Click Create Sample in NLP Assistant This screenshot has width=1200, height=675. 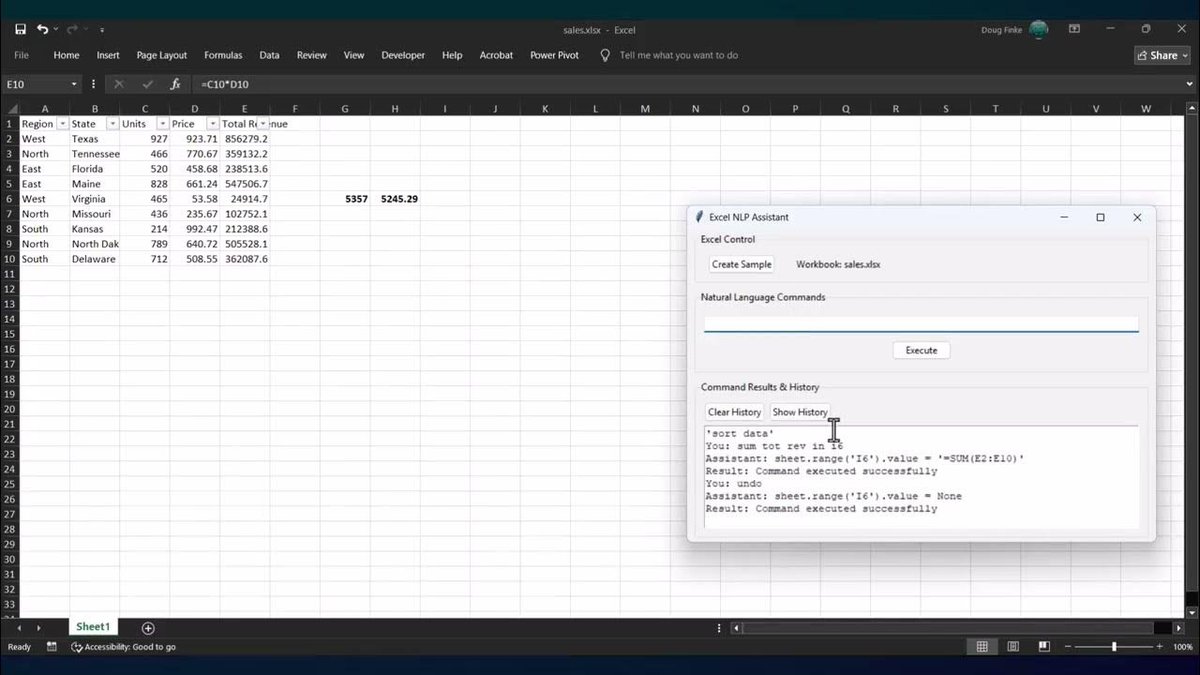pos(741,264)
